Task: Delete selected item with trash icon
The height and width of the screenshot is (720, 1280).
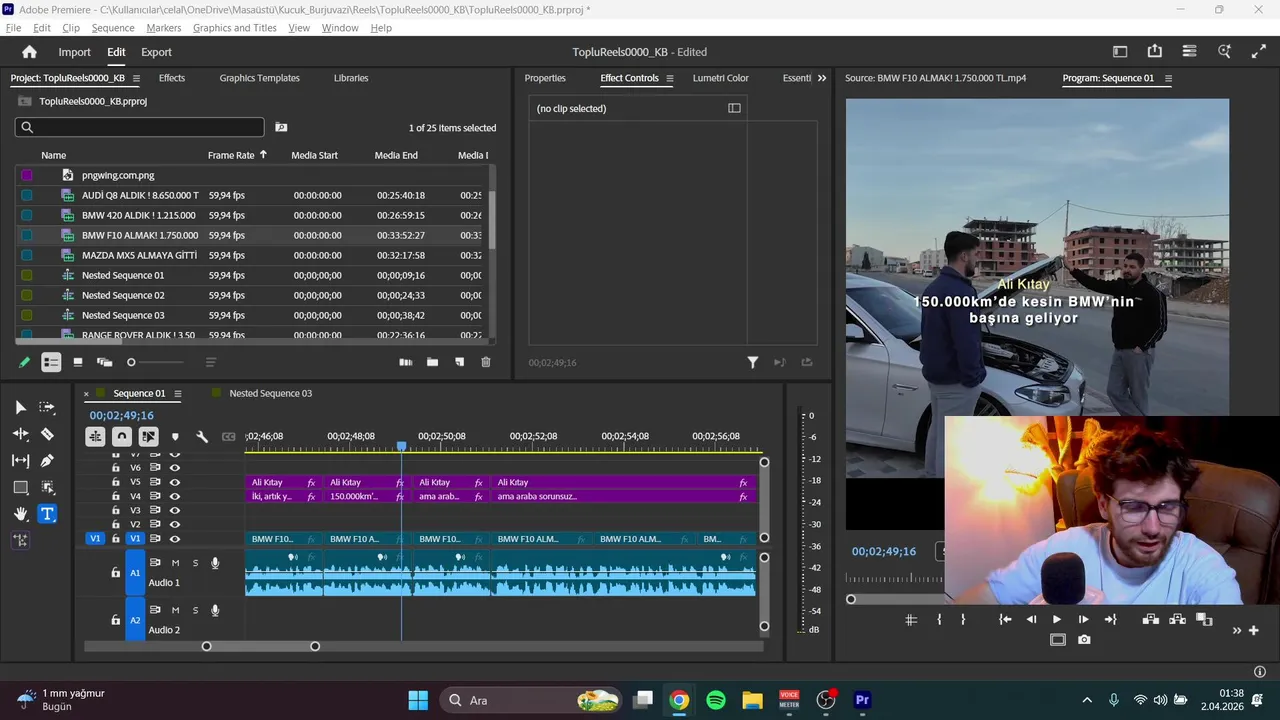Action: pos(486,362)
